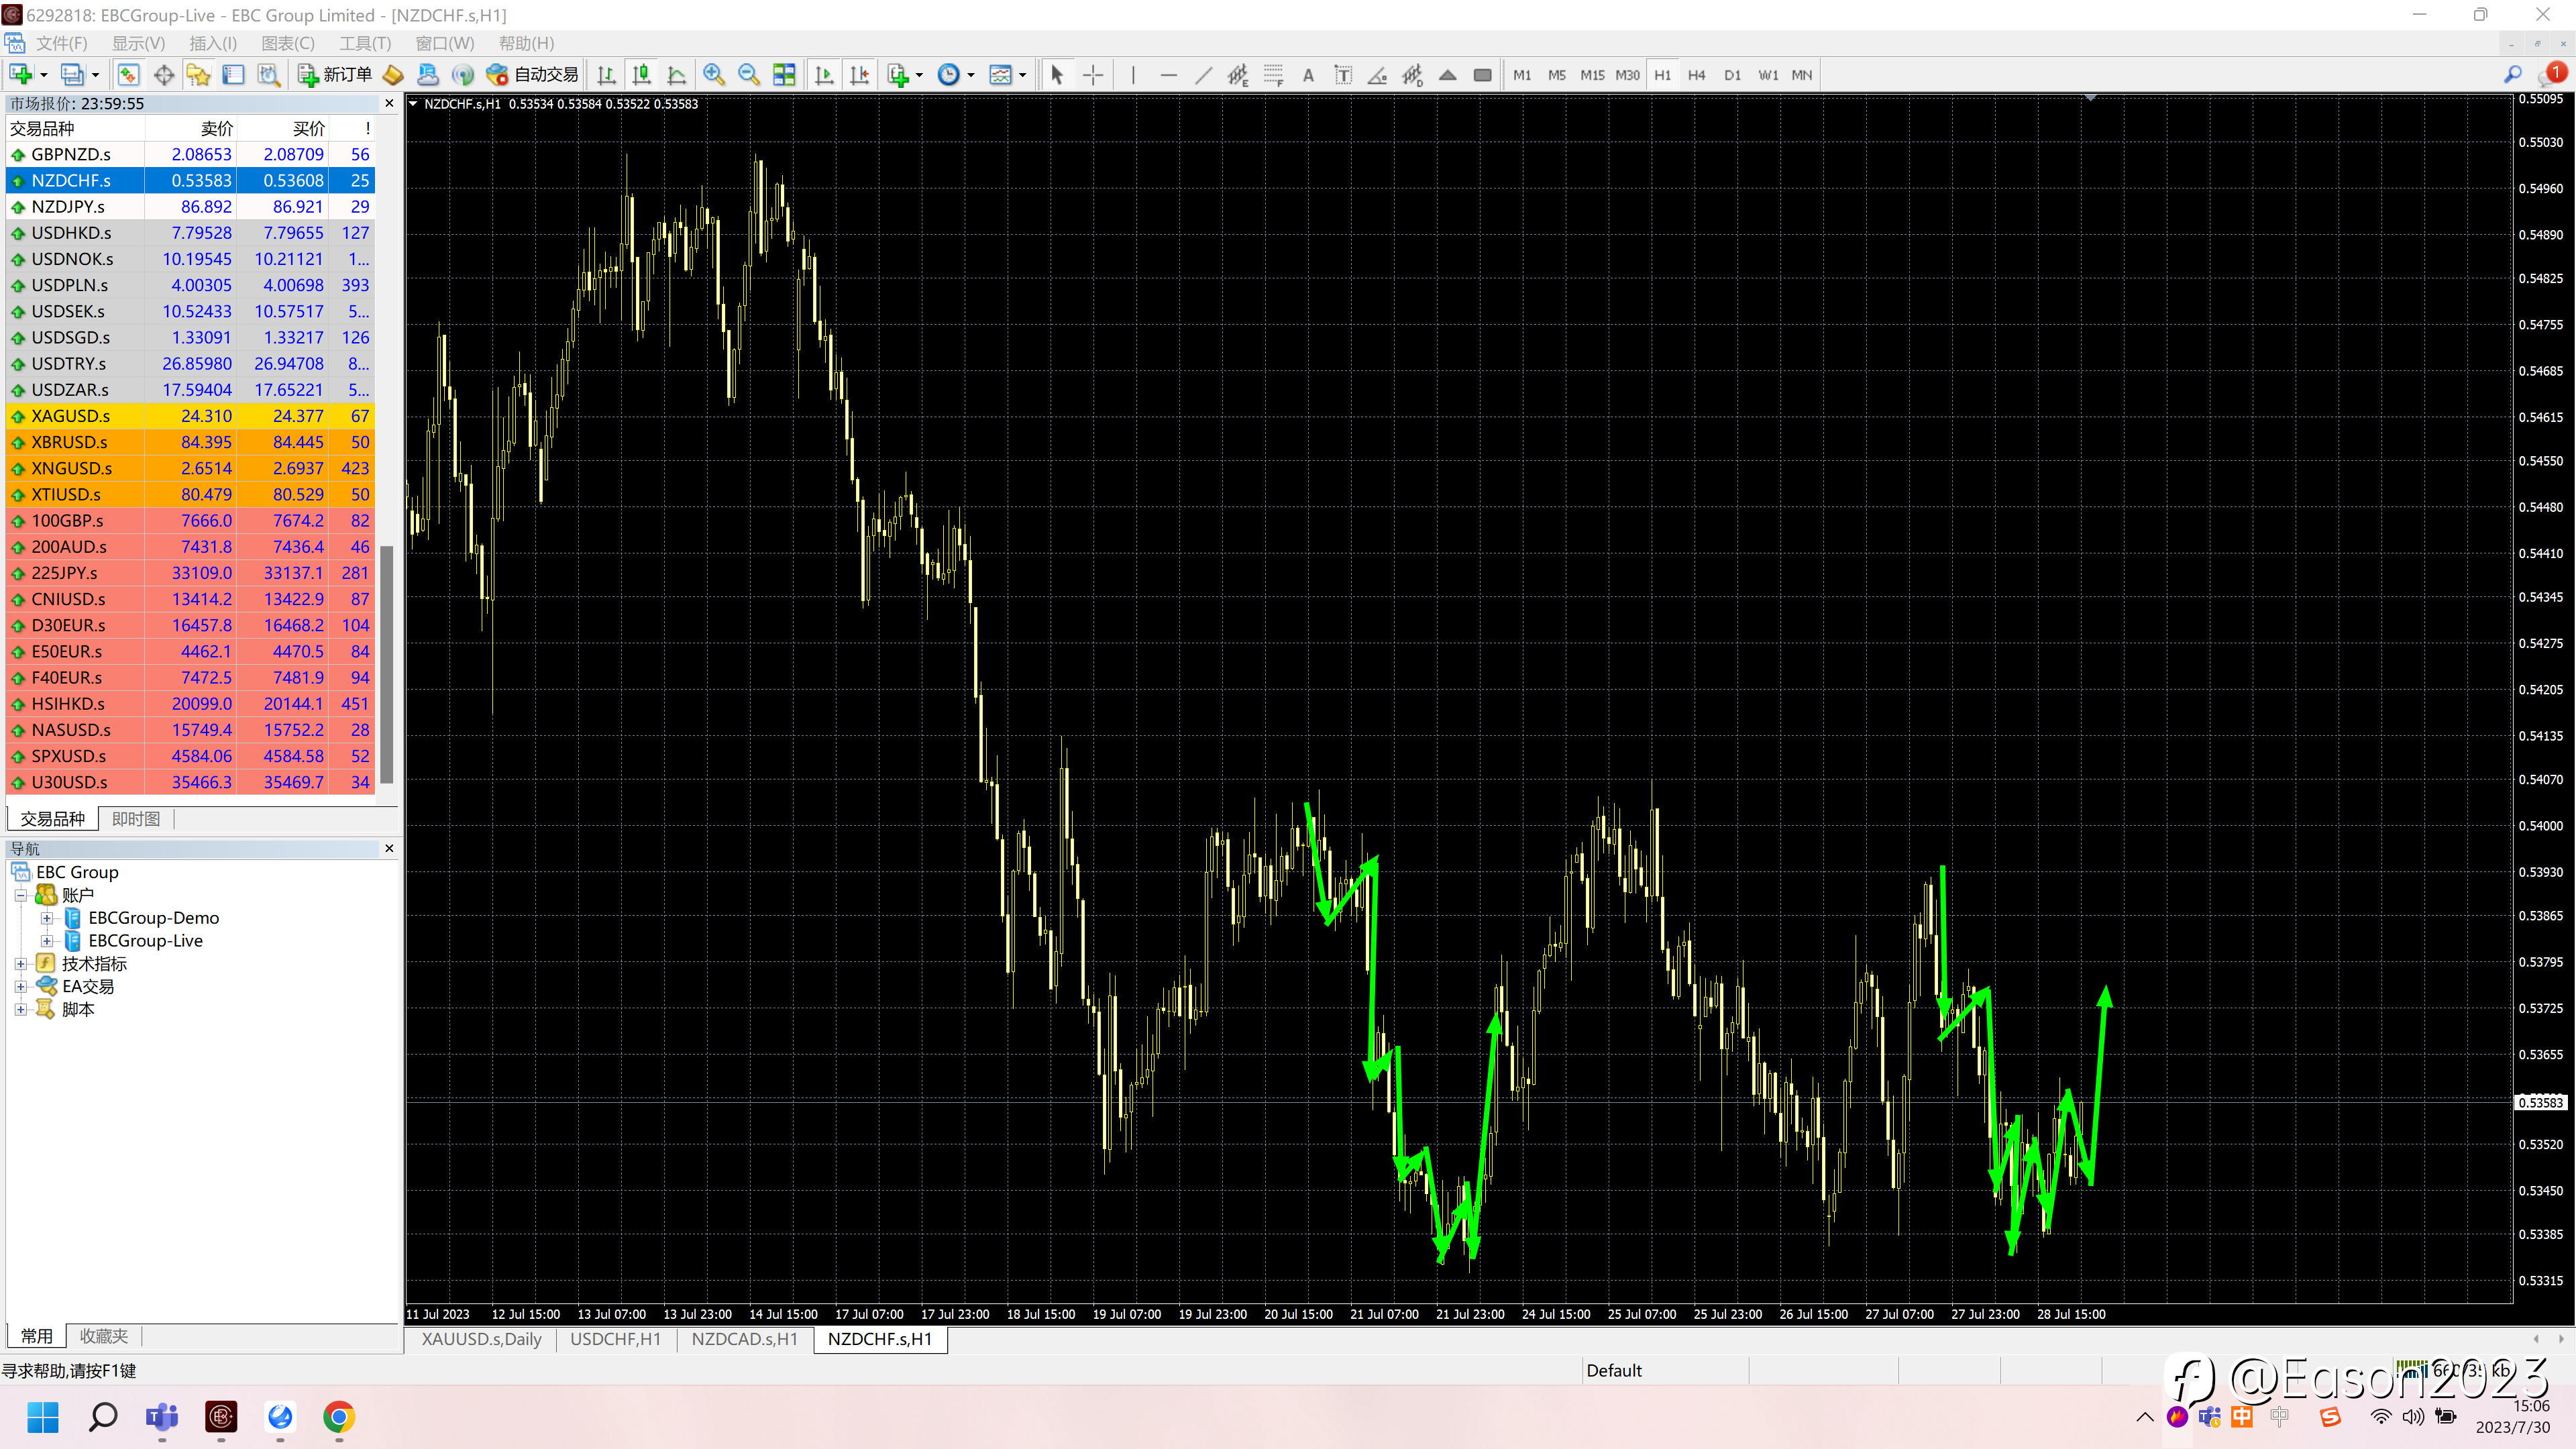
Task: Select the Crosshair tool
Action: tap(1093, 75)
